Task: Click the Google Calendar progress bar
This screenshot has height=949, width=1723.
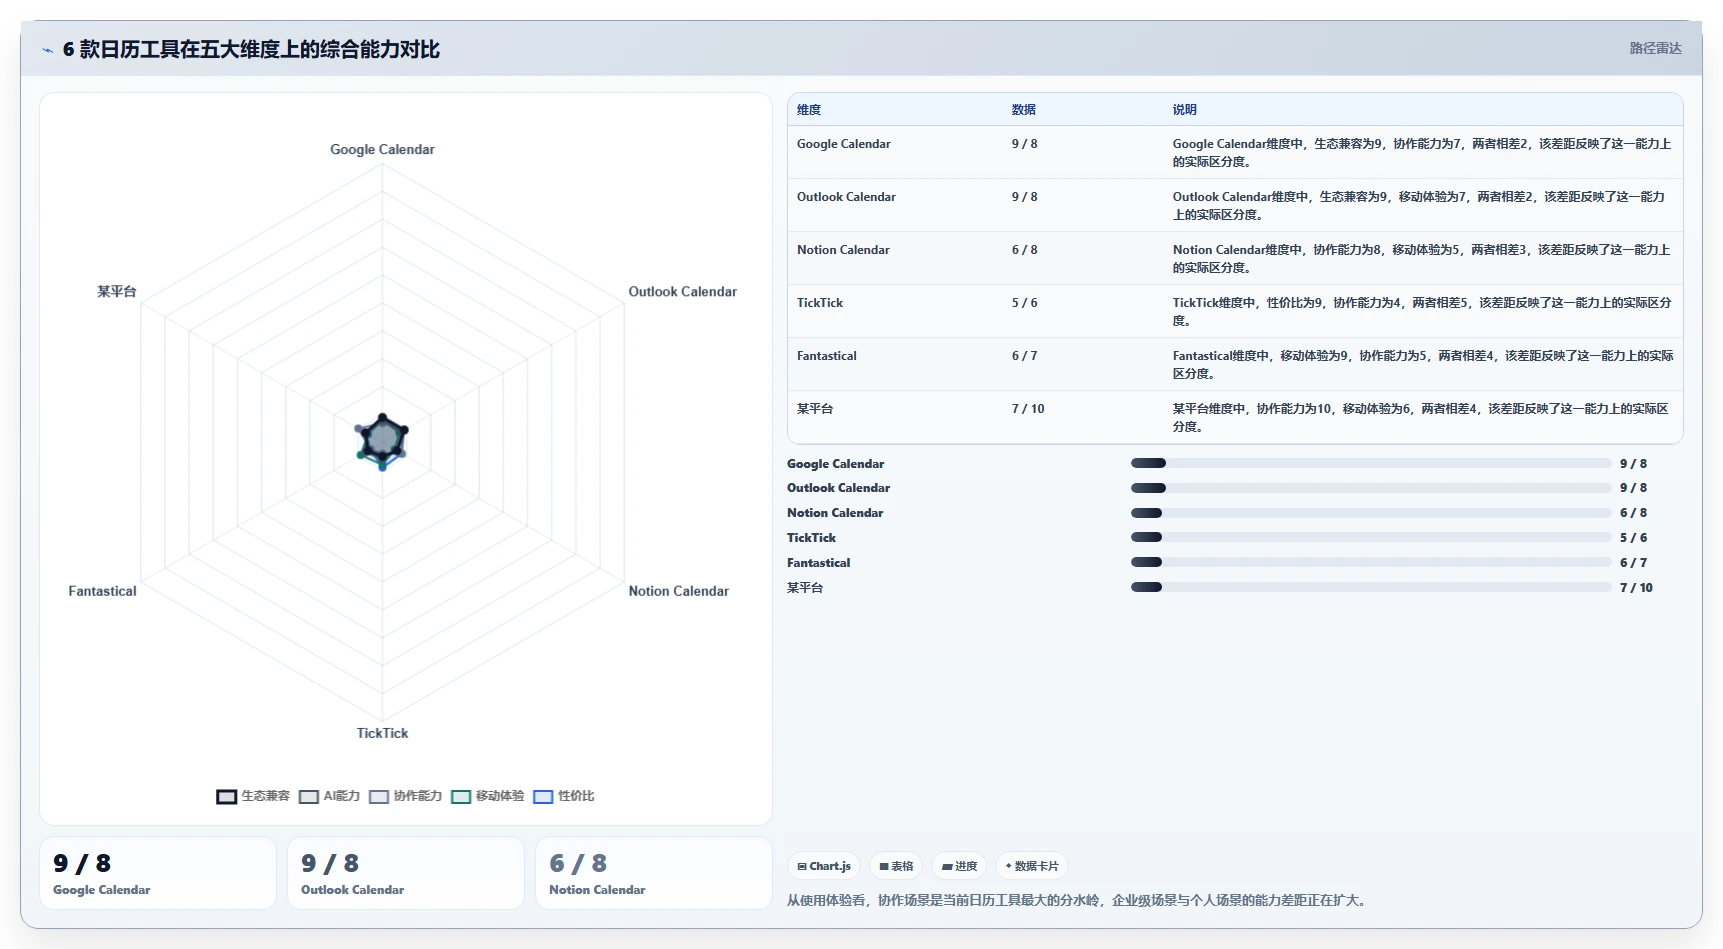Action: click(x=1371, y=463)
